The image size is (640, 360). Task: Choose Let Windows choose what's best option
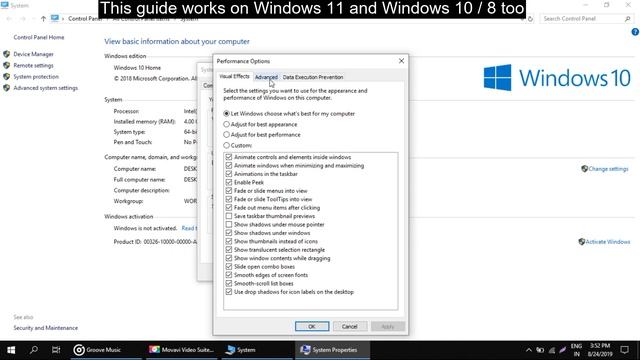tap(289, 113)
